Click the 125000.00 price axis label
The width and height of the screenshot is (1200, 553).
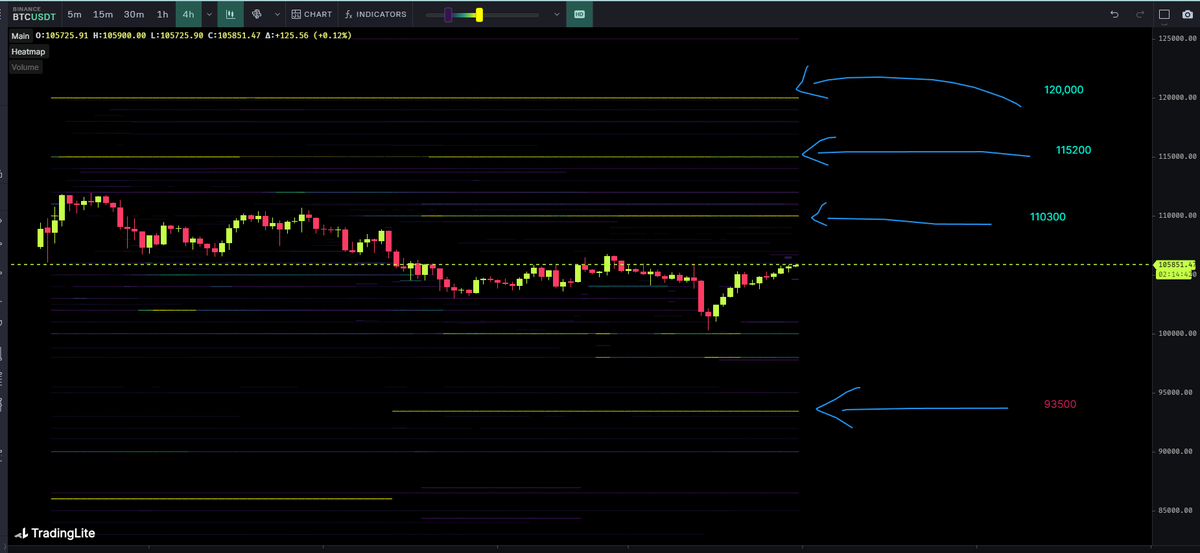(x=1177, y=38)
